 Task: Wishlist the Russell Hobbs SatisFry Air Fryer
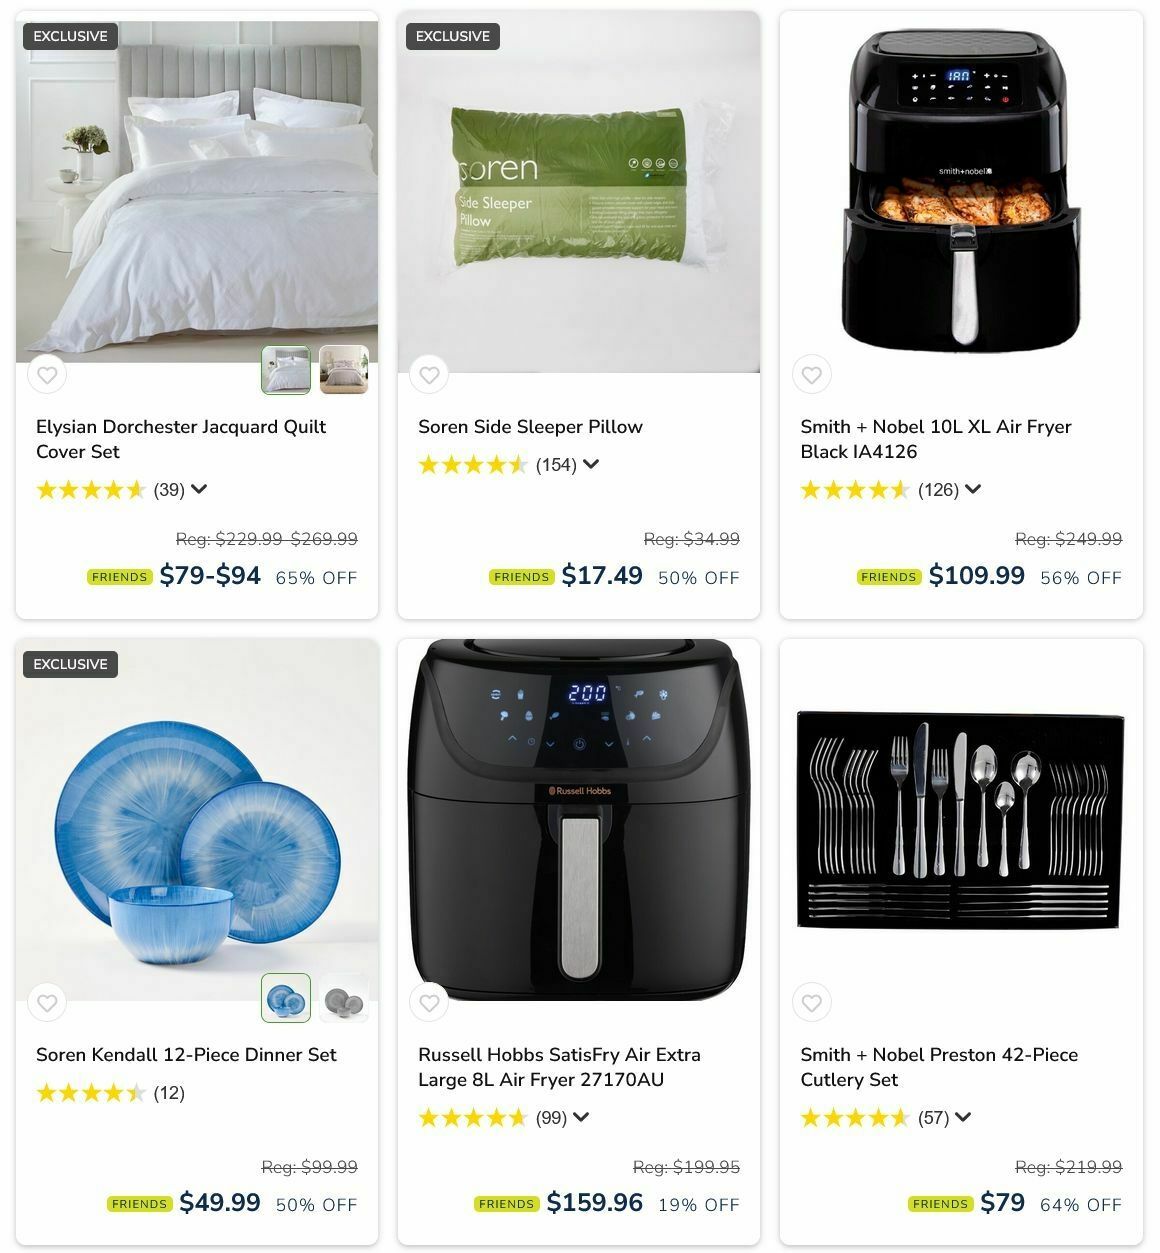pyautogui.click(x=429, y=1003)
